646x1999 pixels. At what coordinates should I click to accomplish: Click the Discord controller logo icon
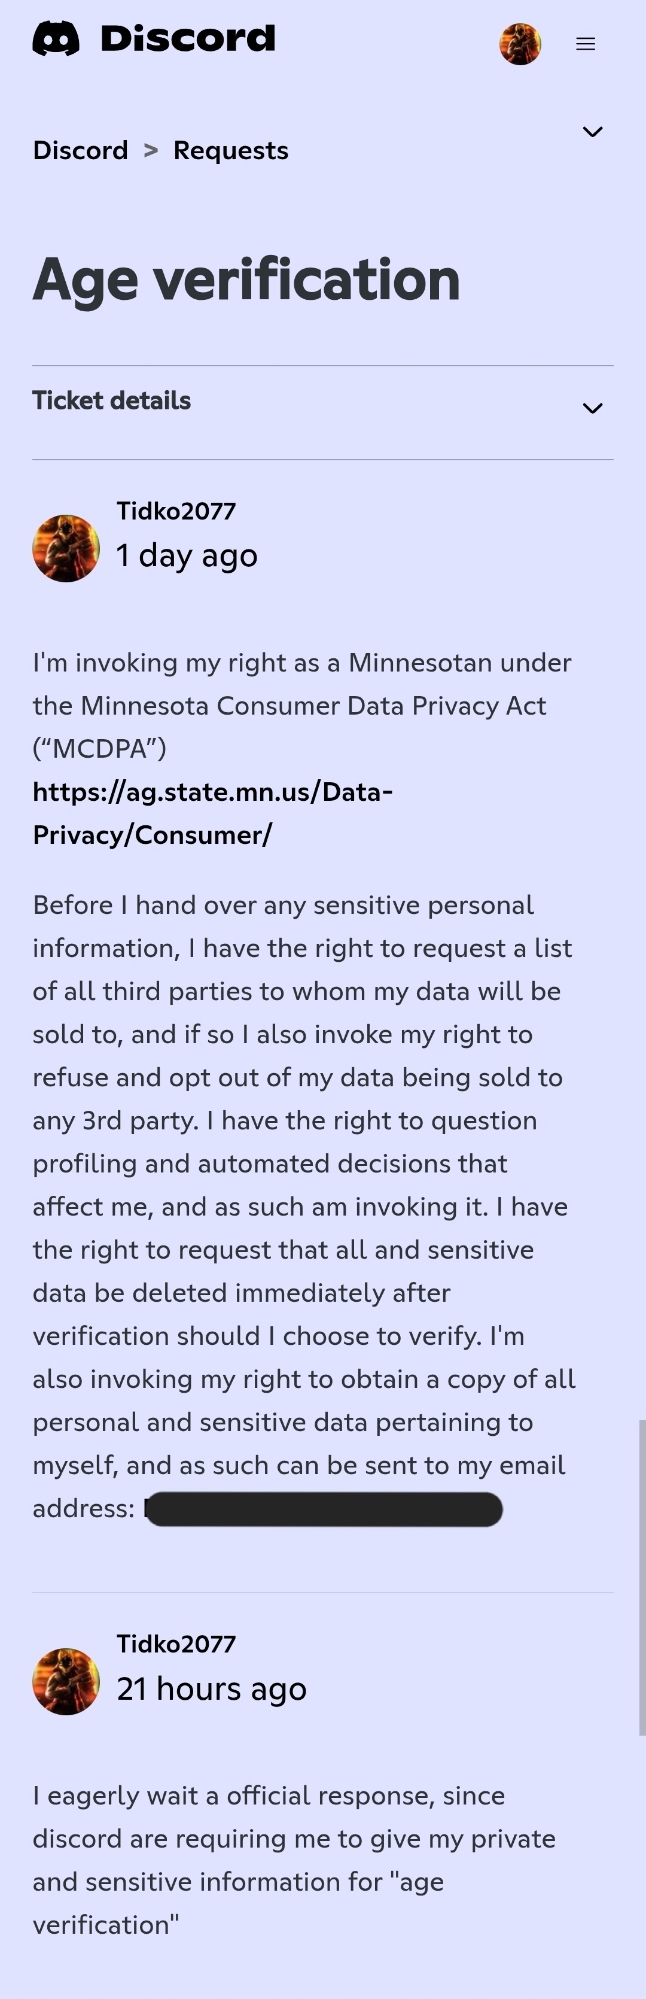click(56, 40)
